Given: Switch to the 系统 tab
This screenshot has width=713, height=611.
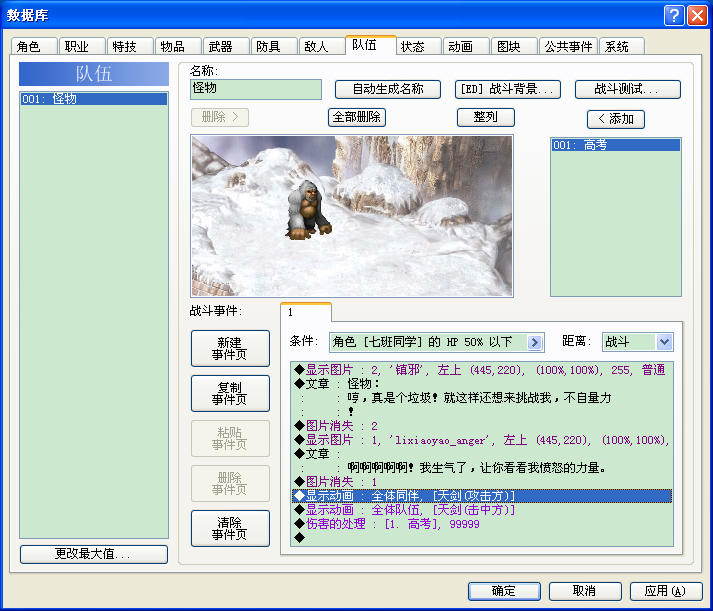Looking at the screenshot, I should [x=622, y=46].
